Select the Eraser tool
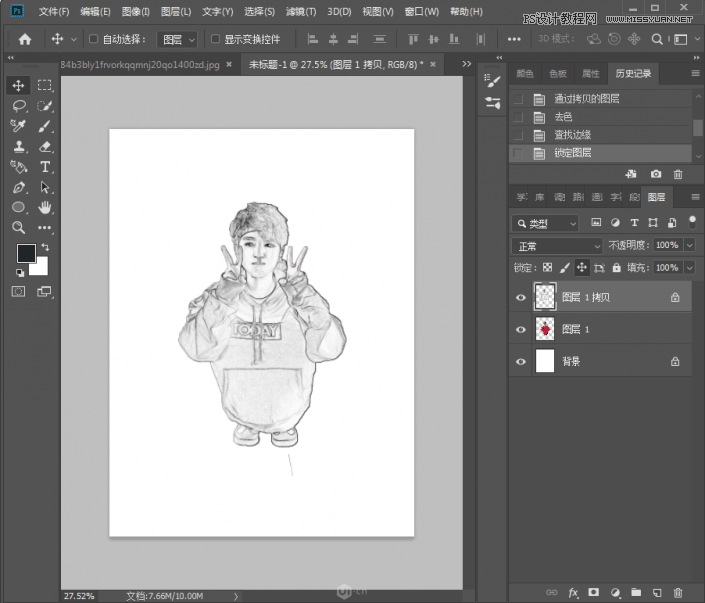 pos(44,147)
